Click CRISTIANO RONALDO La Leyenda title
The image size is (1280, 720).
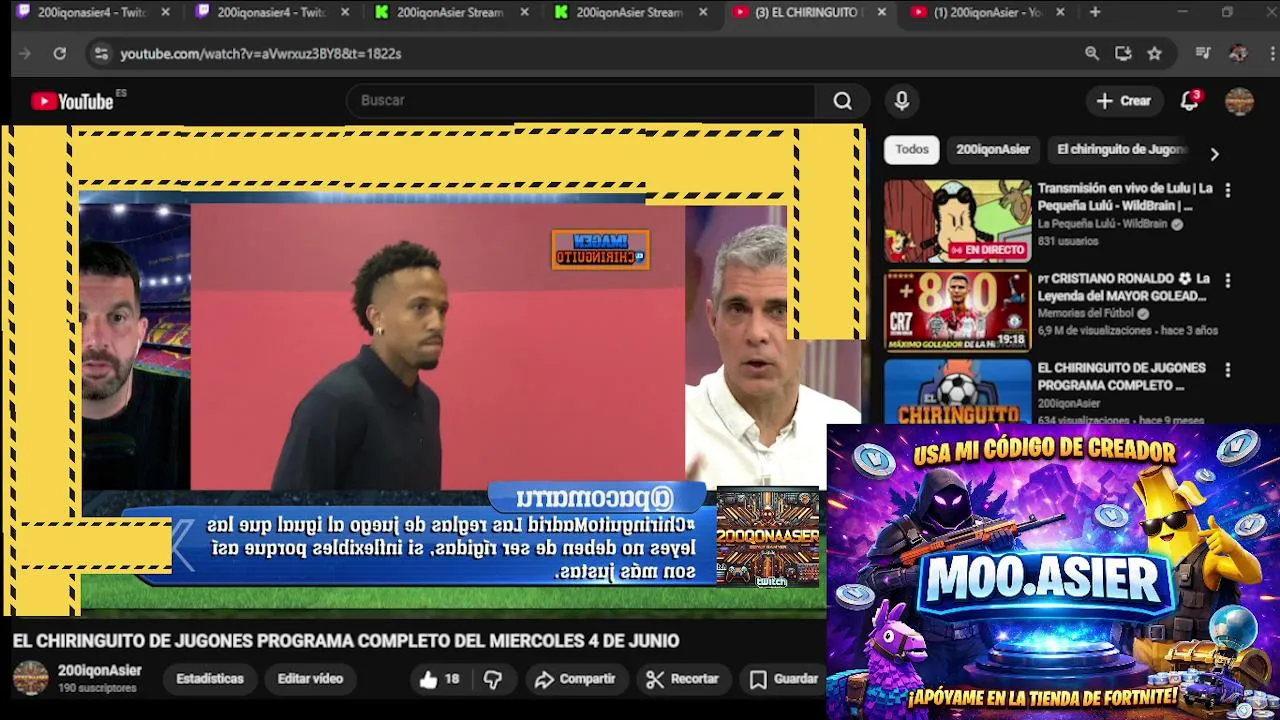pos(1123,287)
